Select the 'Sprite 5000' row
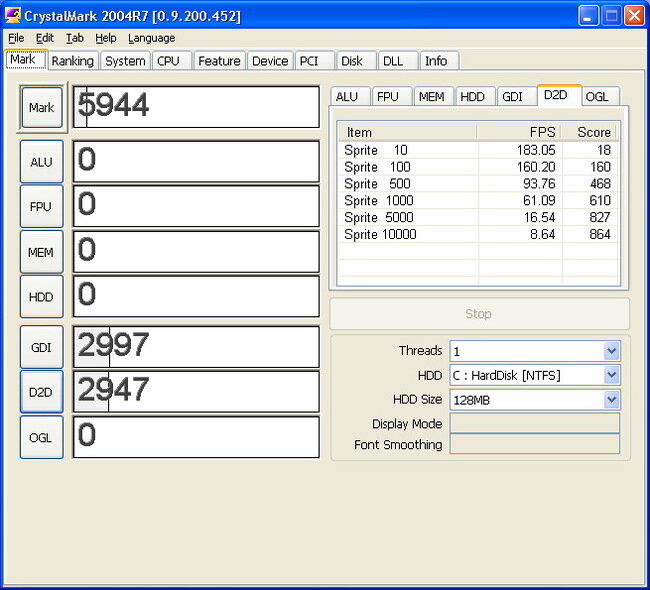Image resolution: width=650 pixels, height=590 pixels. pyautogui.click(x=478, y=217)
